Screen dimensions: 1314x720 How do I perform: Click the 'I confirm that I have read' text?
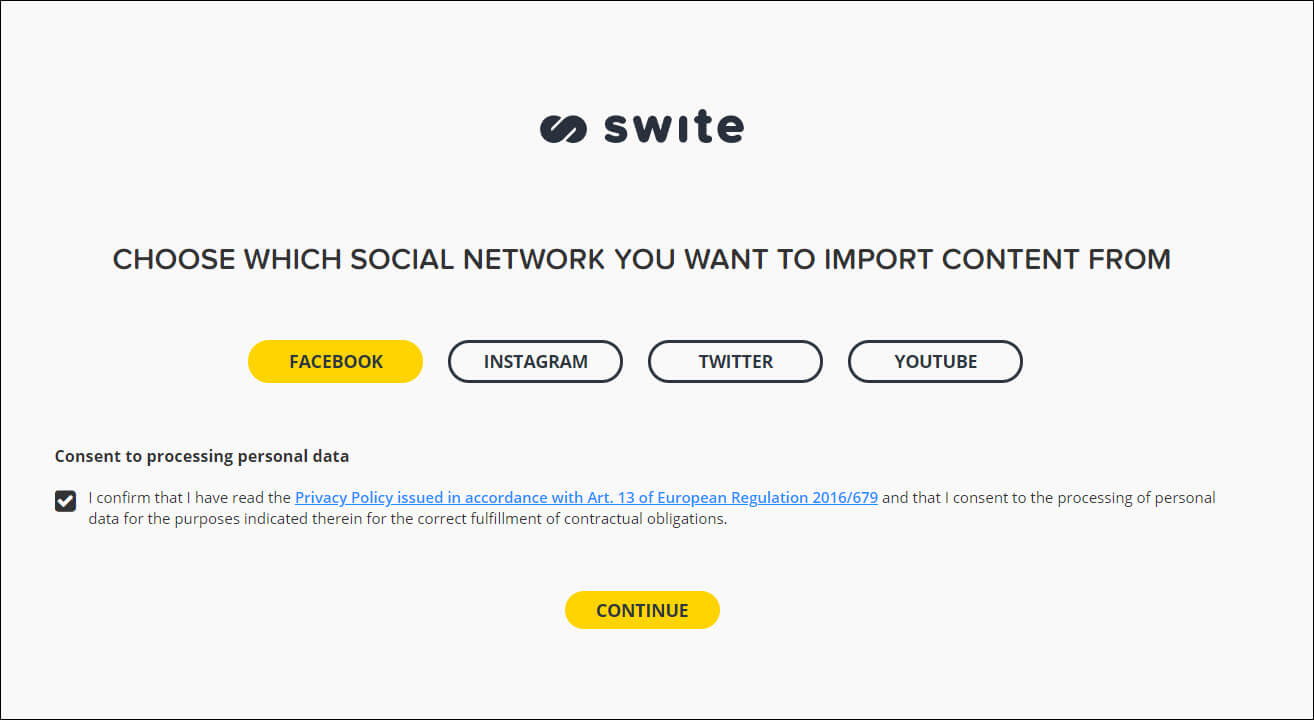coord(190,498)
